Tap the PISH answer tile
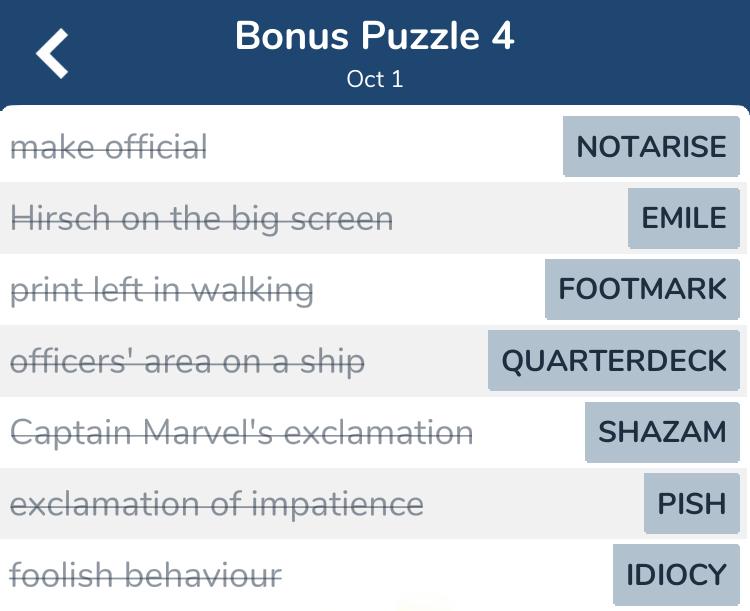This screenshot has width=750, height=611. pyautogui.click(x=691, y=503)
